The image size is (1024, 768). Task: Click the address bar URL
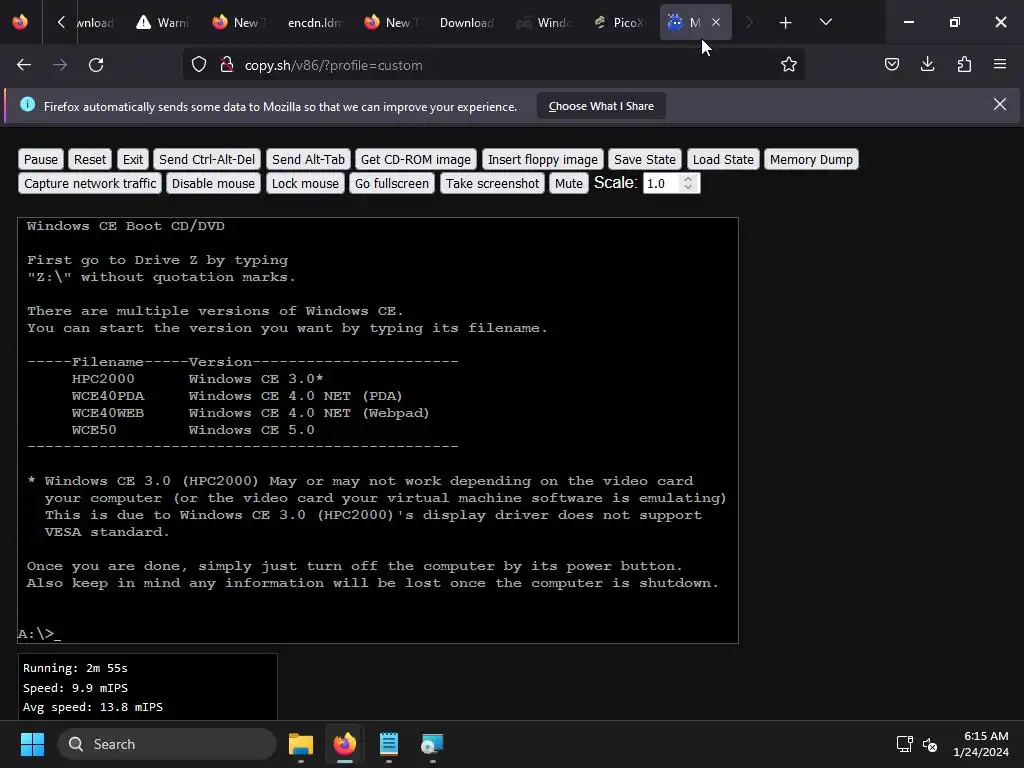(x=333, y=65)
